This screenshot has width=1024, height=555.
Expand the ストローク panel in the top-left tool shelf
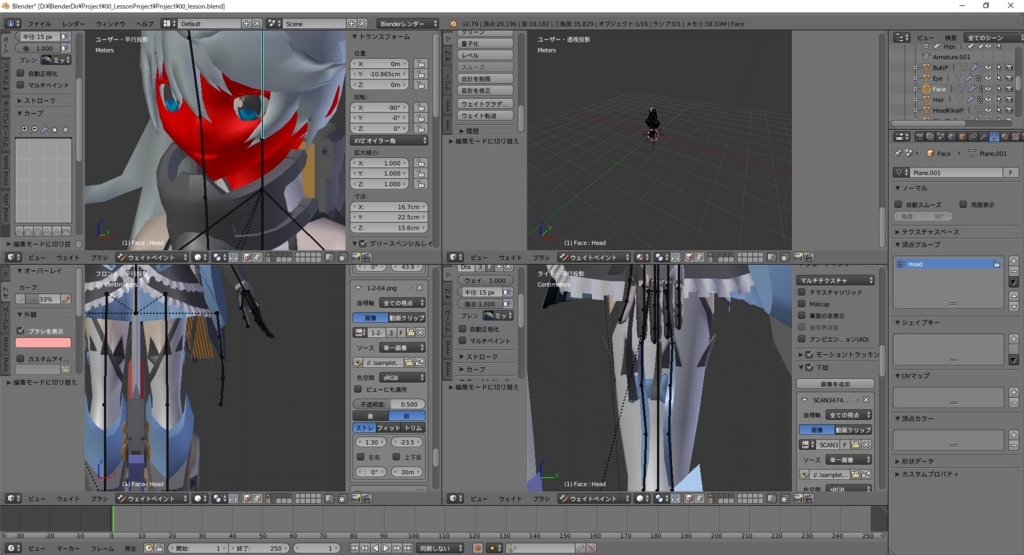click(x=37, y=101)
